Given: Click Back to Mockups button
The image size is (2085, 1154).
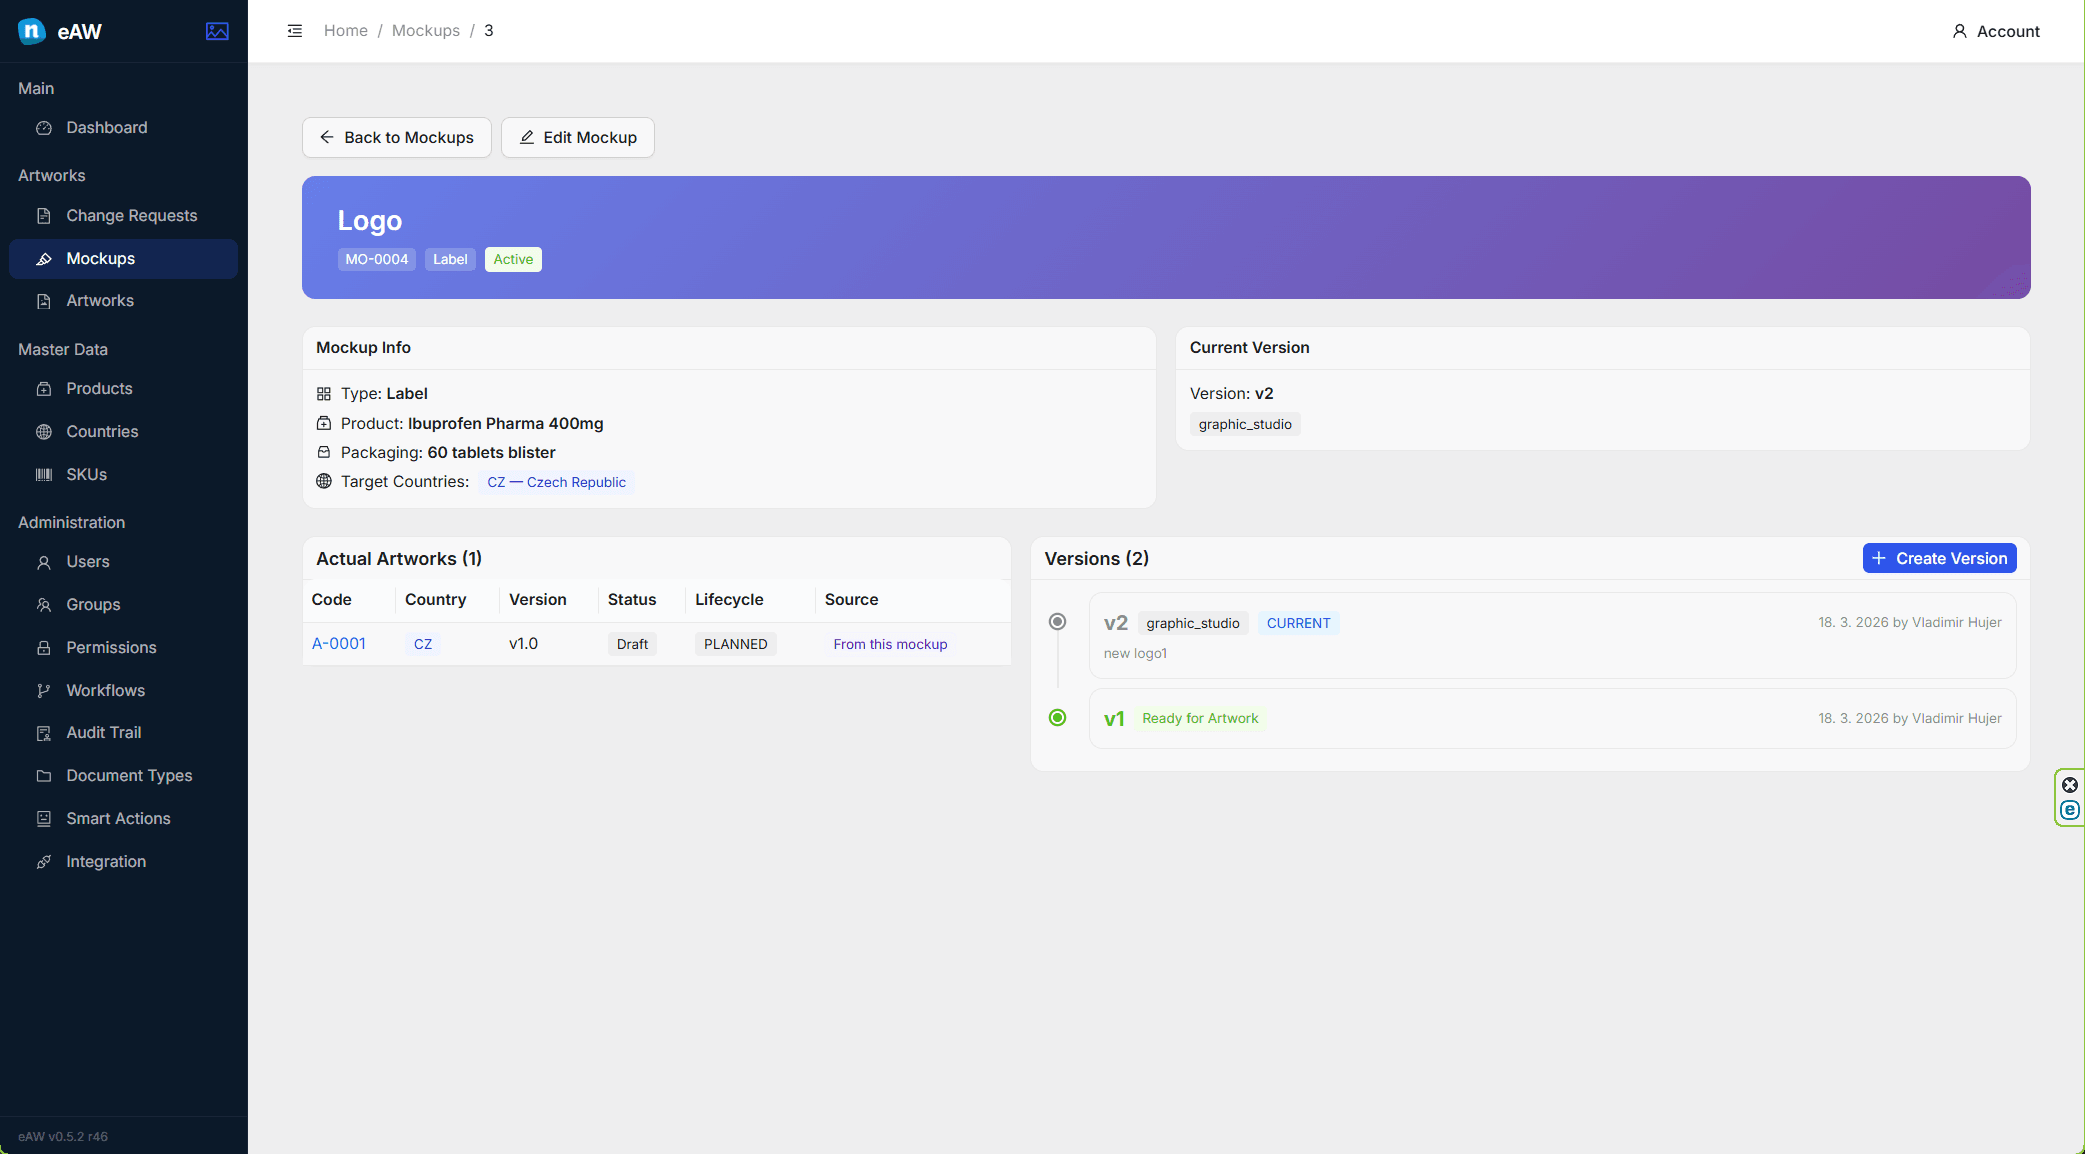Looking at the screenshot, I should 397,137.
